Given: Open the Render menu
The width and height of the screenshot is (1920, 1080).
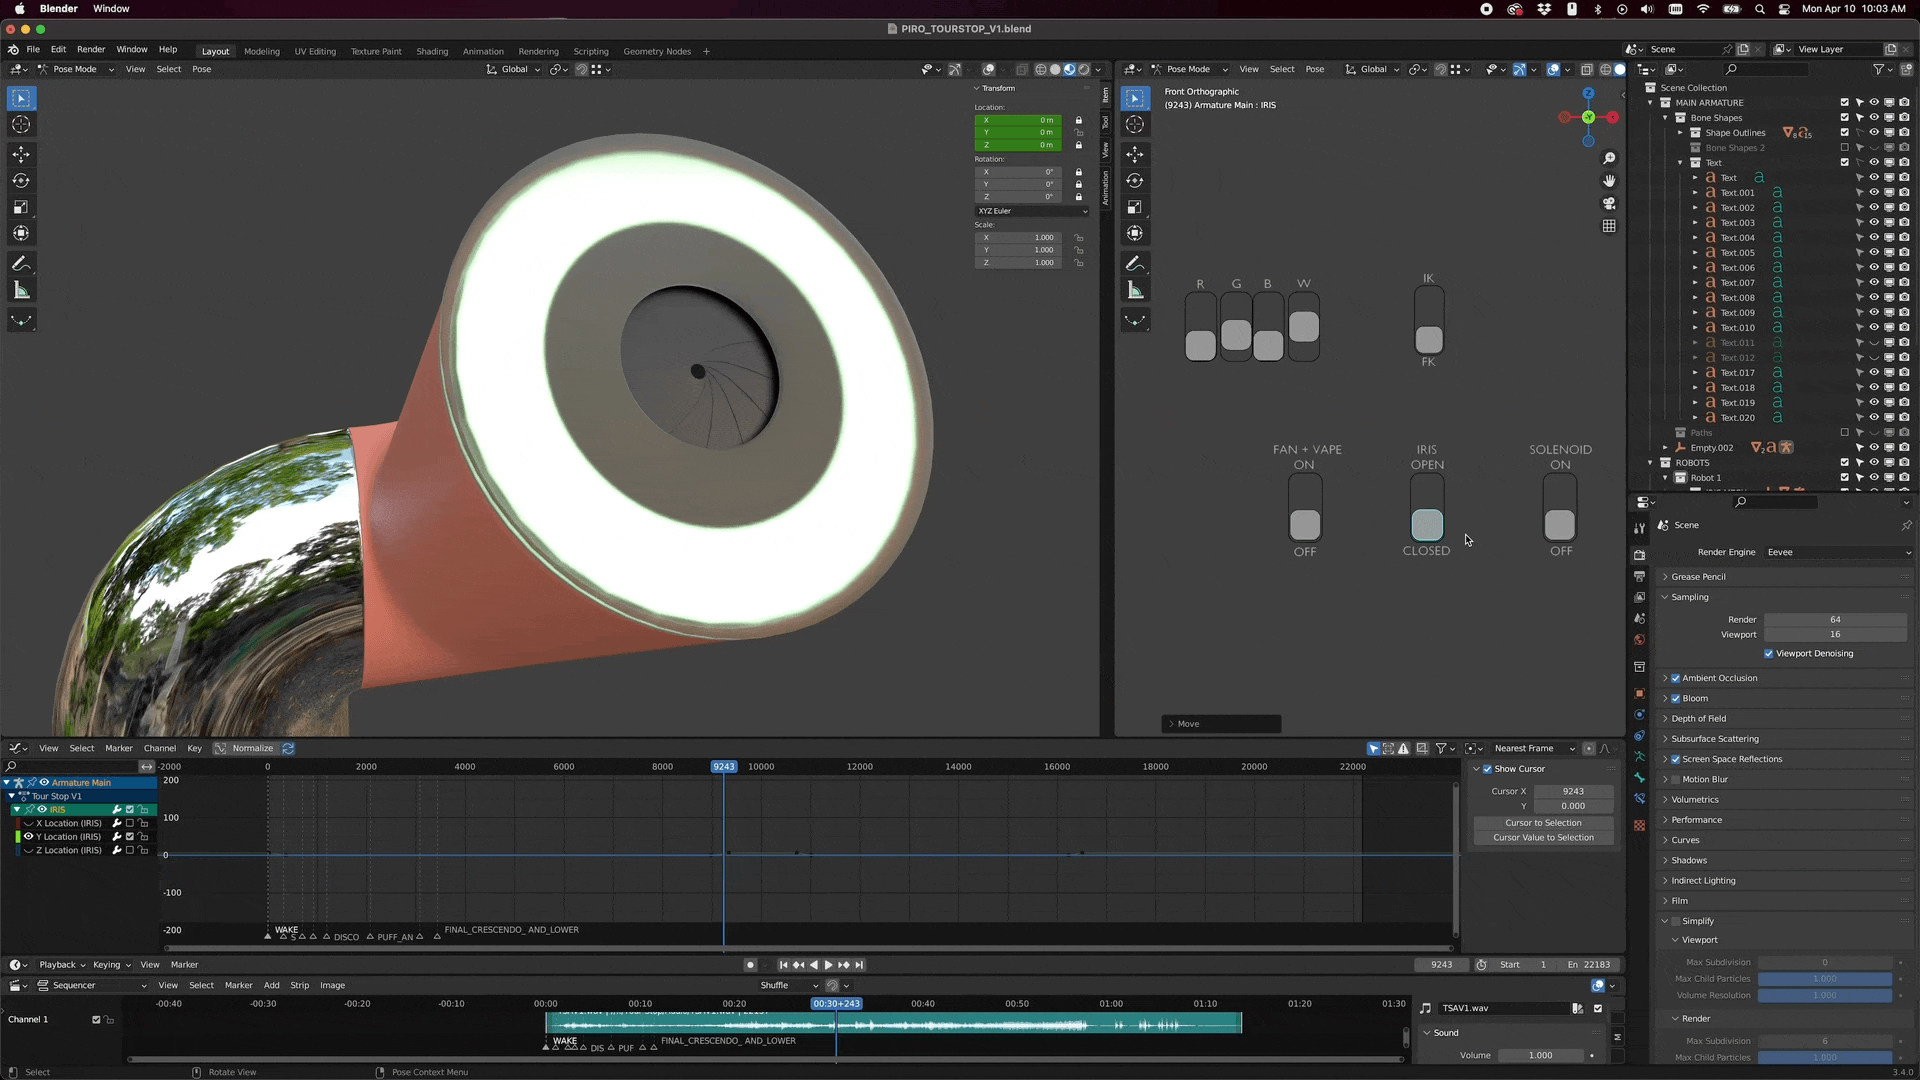Looking at the screenshot, I should (x=91, y=49).
